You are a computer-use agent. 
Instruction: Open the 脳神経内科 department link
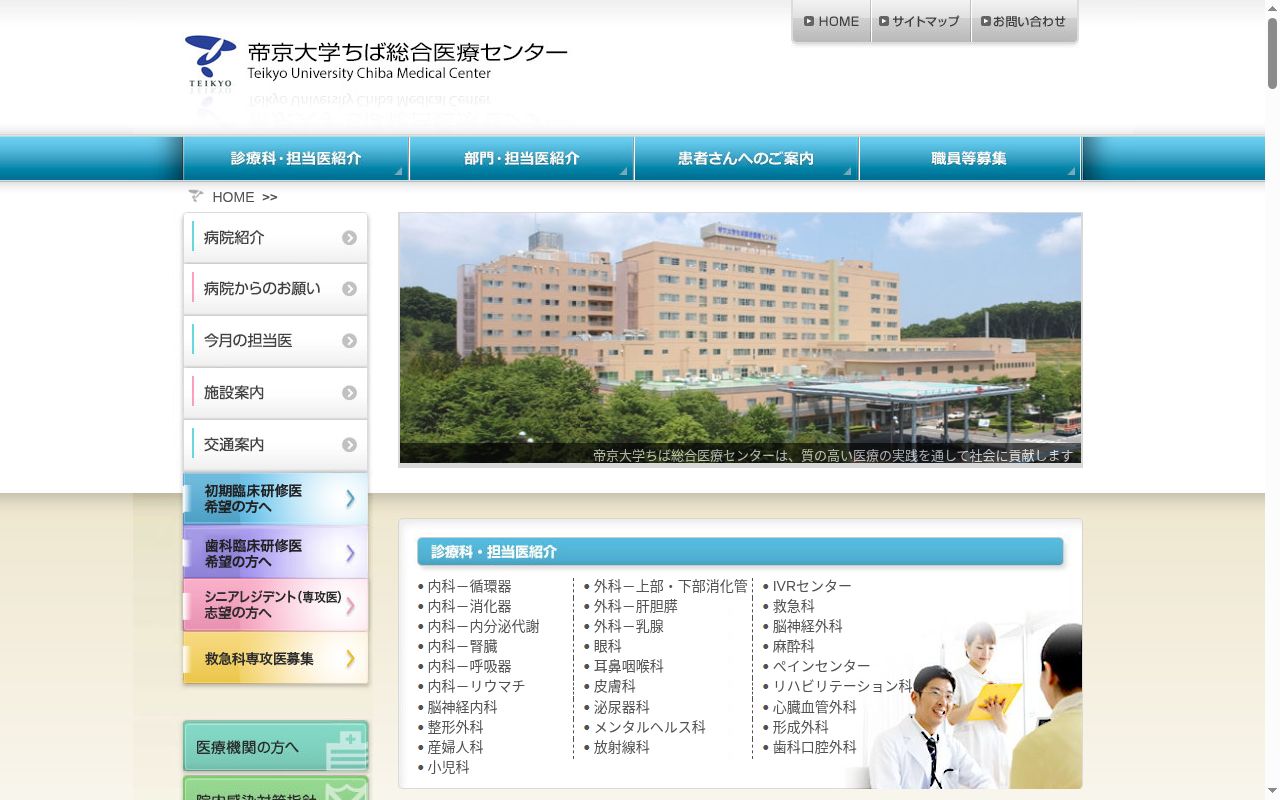pyautogui.click(x=462, y=707)
